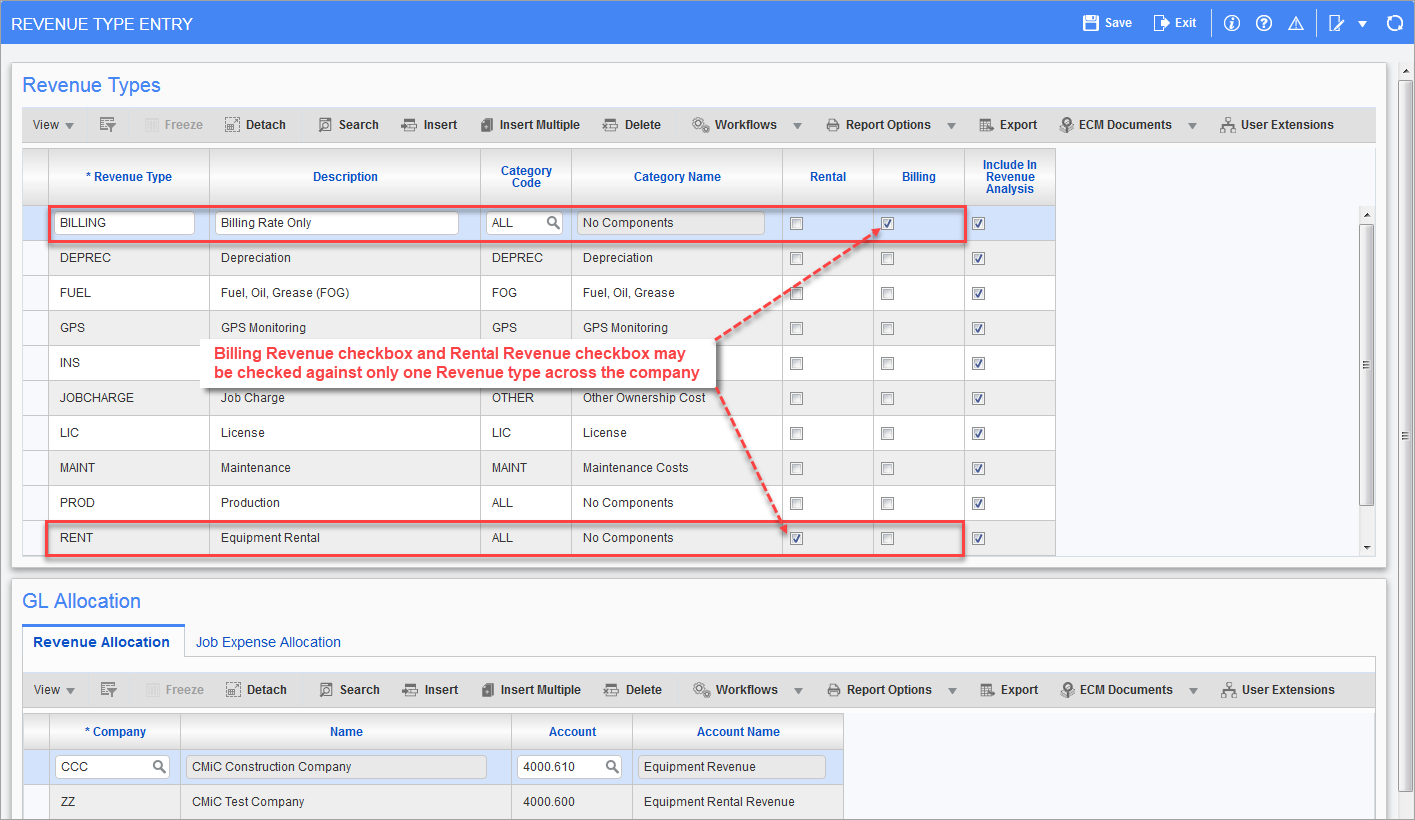This screenshot has height=820, width=1415.
Task: Toggle Include In Revenue Analysis for DEPREC
Action: (x=978, y=259)
